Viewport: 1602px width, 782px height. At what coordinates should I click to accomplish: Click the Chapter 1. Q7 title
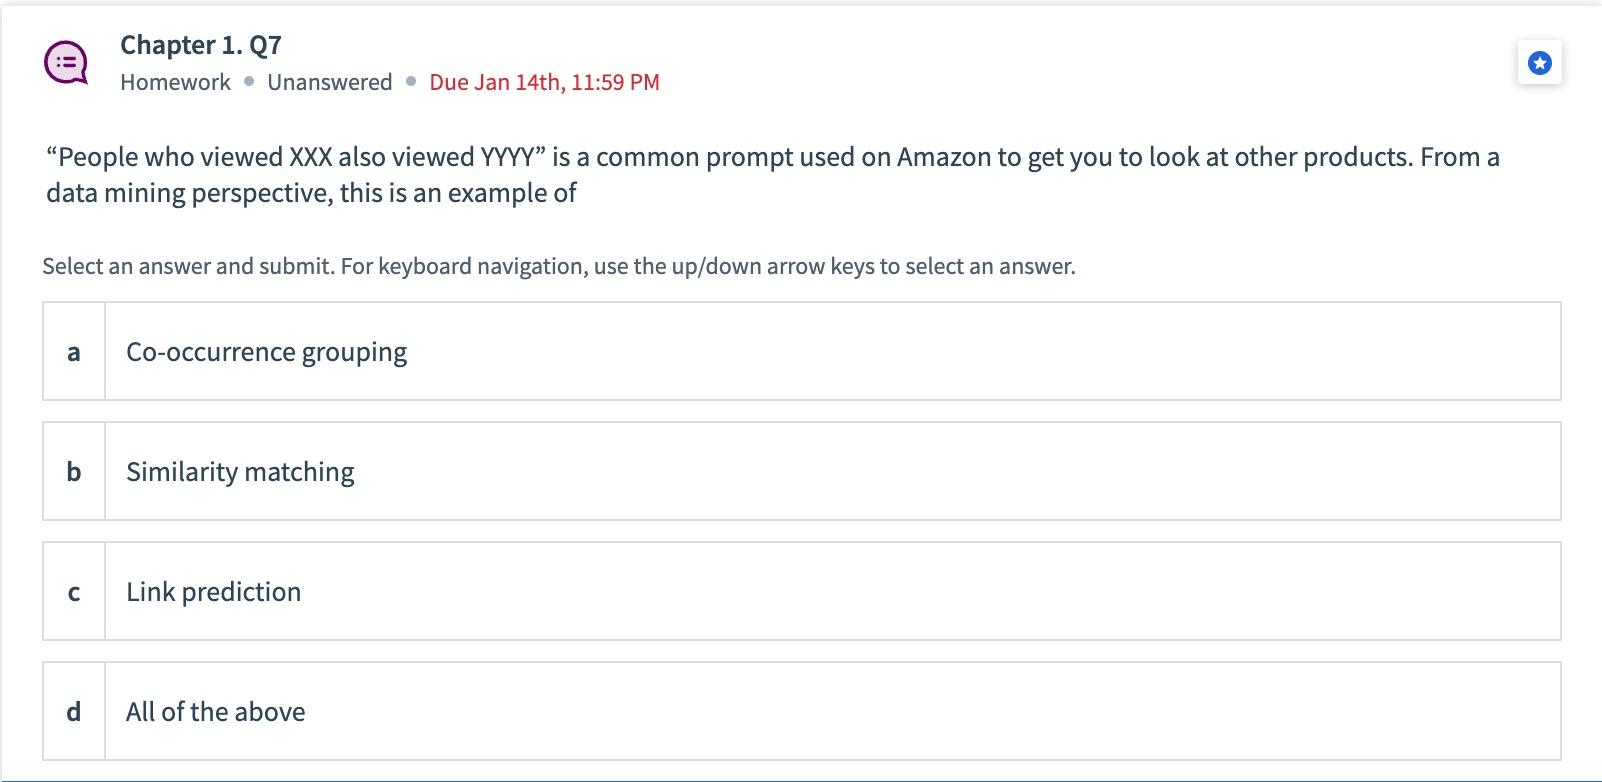point(199,44)
